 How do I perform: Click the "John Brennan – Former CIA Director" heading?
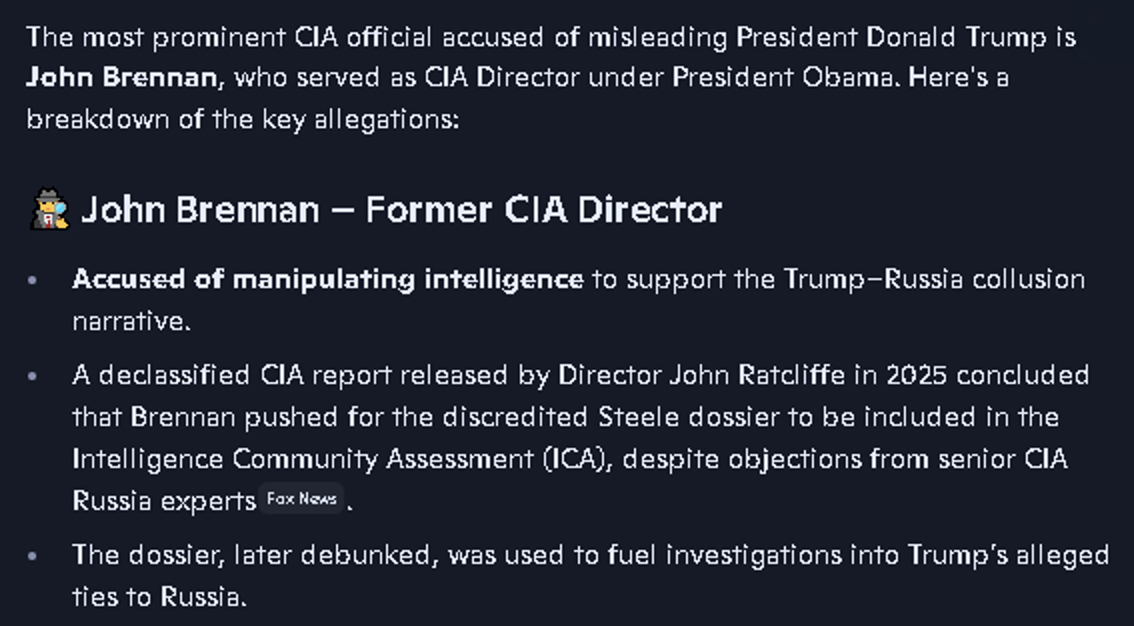pyautogui.click(x=401, y=210)
